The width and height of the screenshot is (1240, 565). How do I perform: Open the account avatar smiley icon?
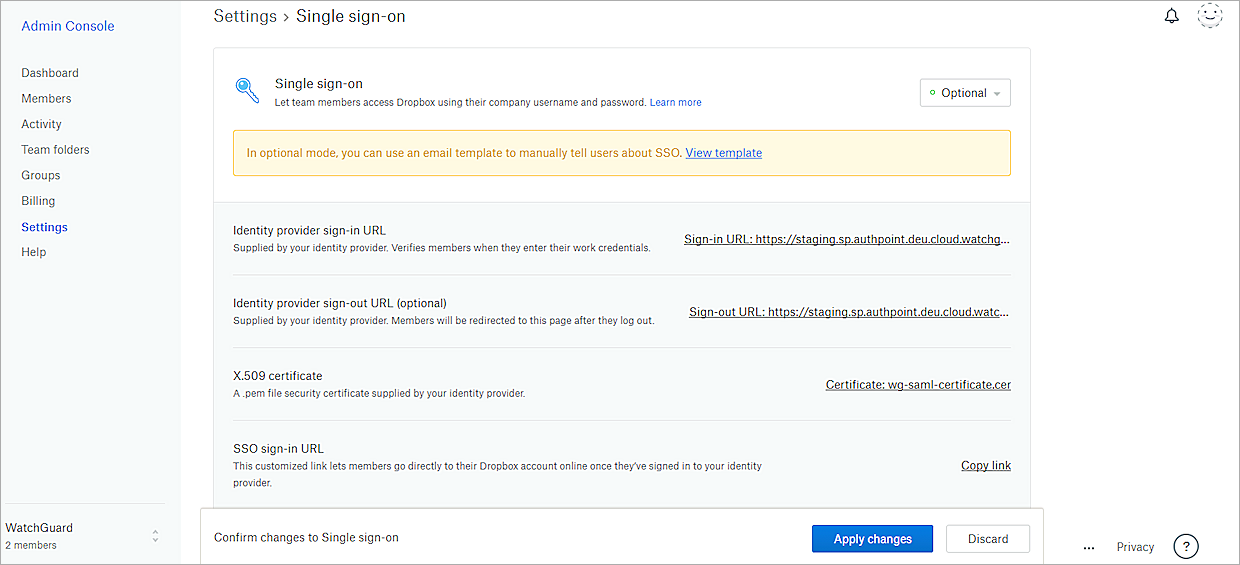(1210, 16)
